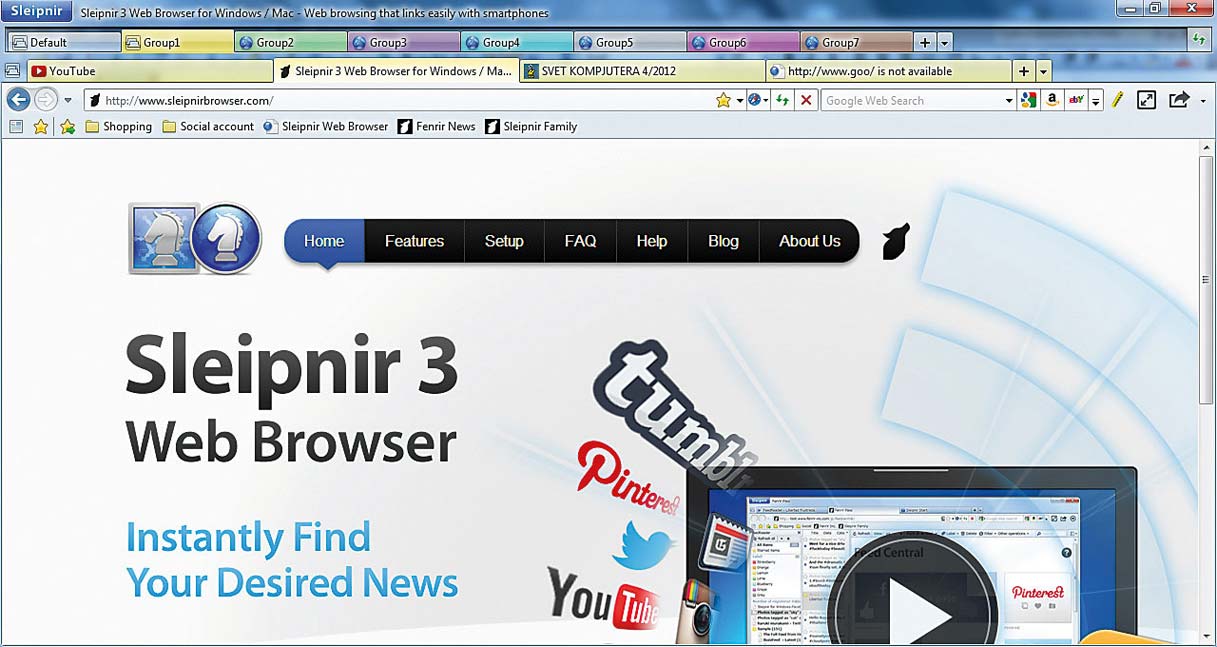Open navigation history dropdown beside Forward button
This screenshot has width=1217, height=647.
tap(68, 101)
